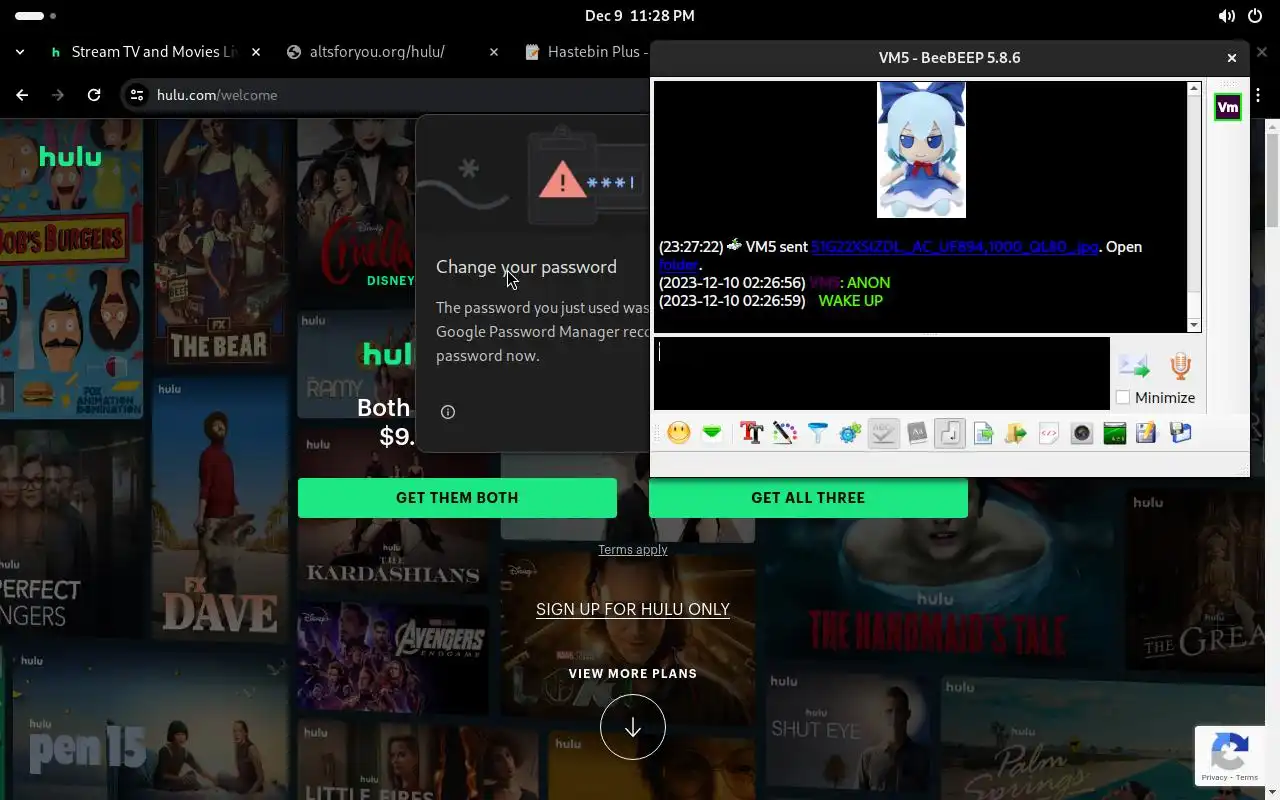Click the reCAPTCHA badge on the Hulu page
The width and height of the screenshot is (1280, 800).
tap(1229, 756)
